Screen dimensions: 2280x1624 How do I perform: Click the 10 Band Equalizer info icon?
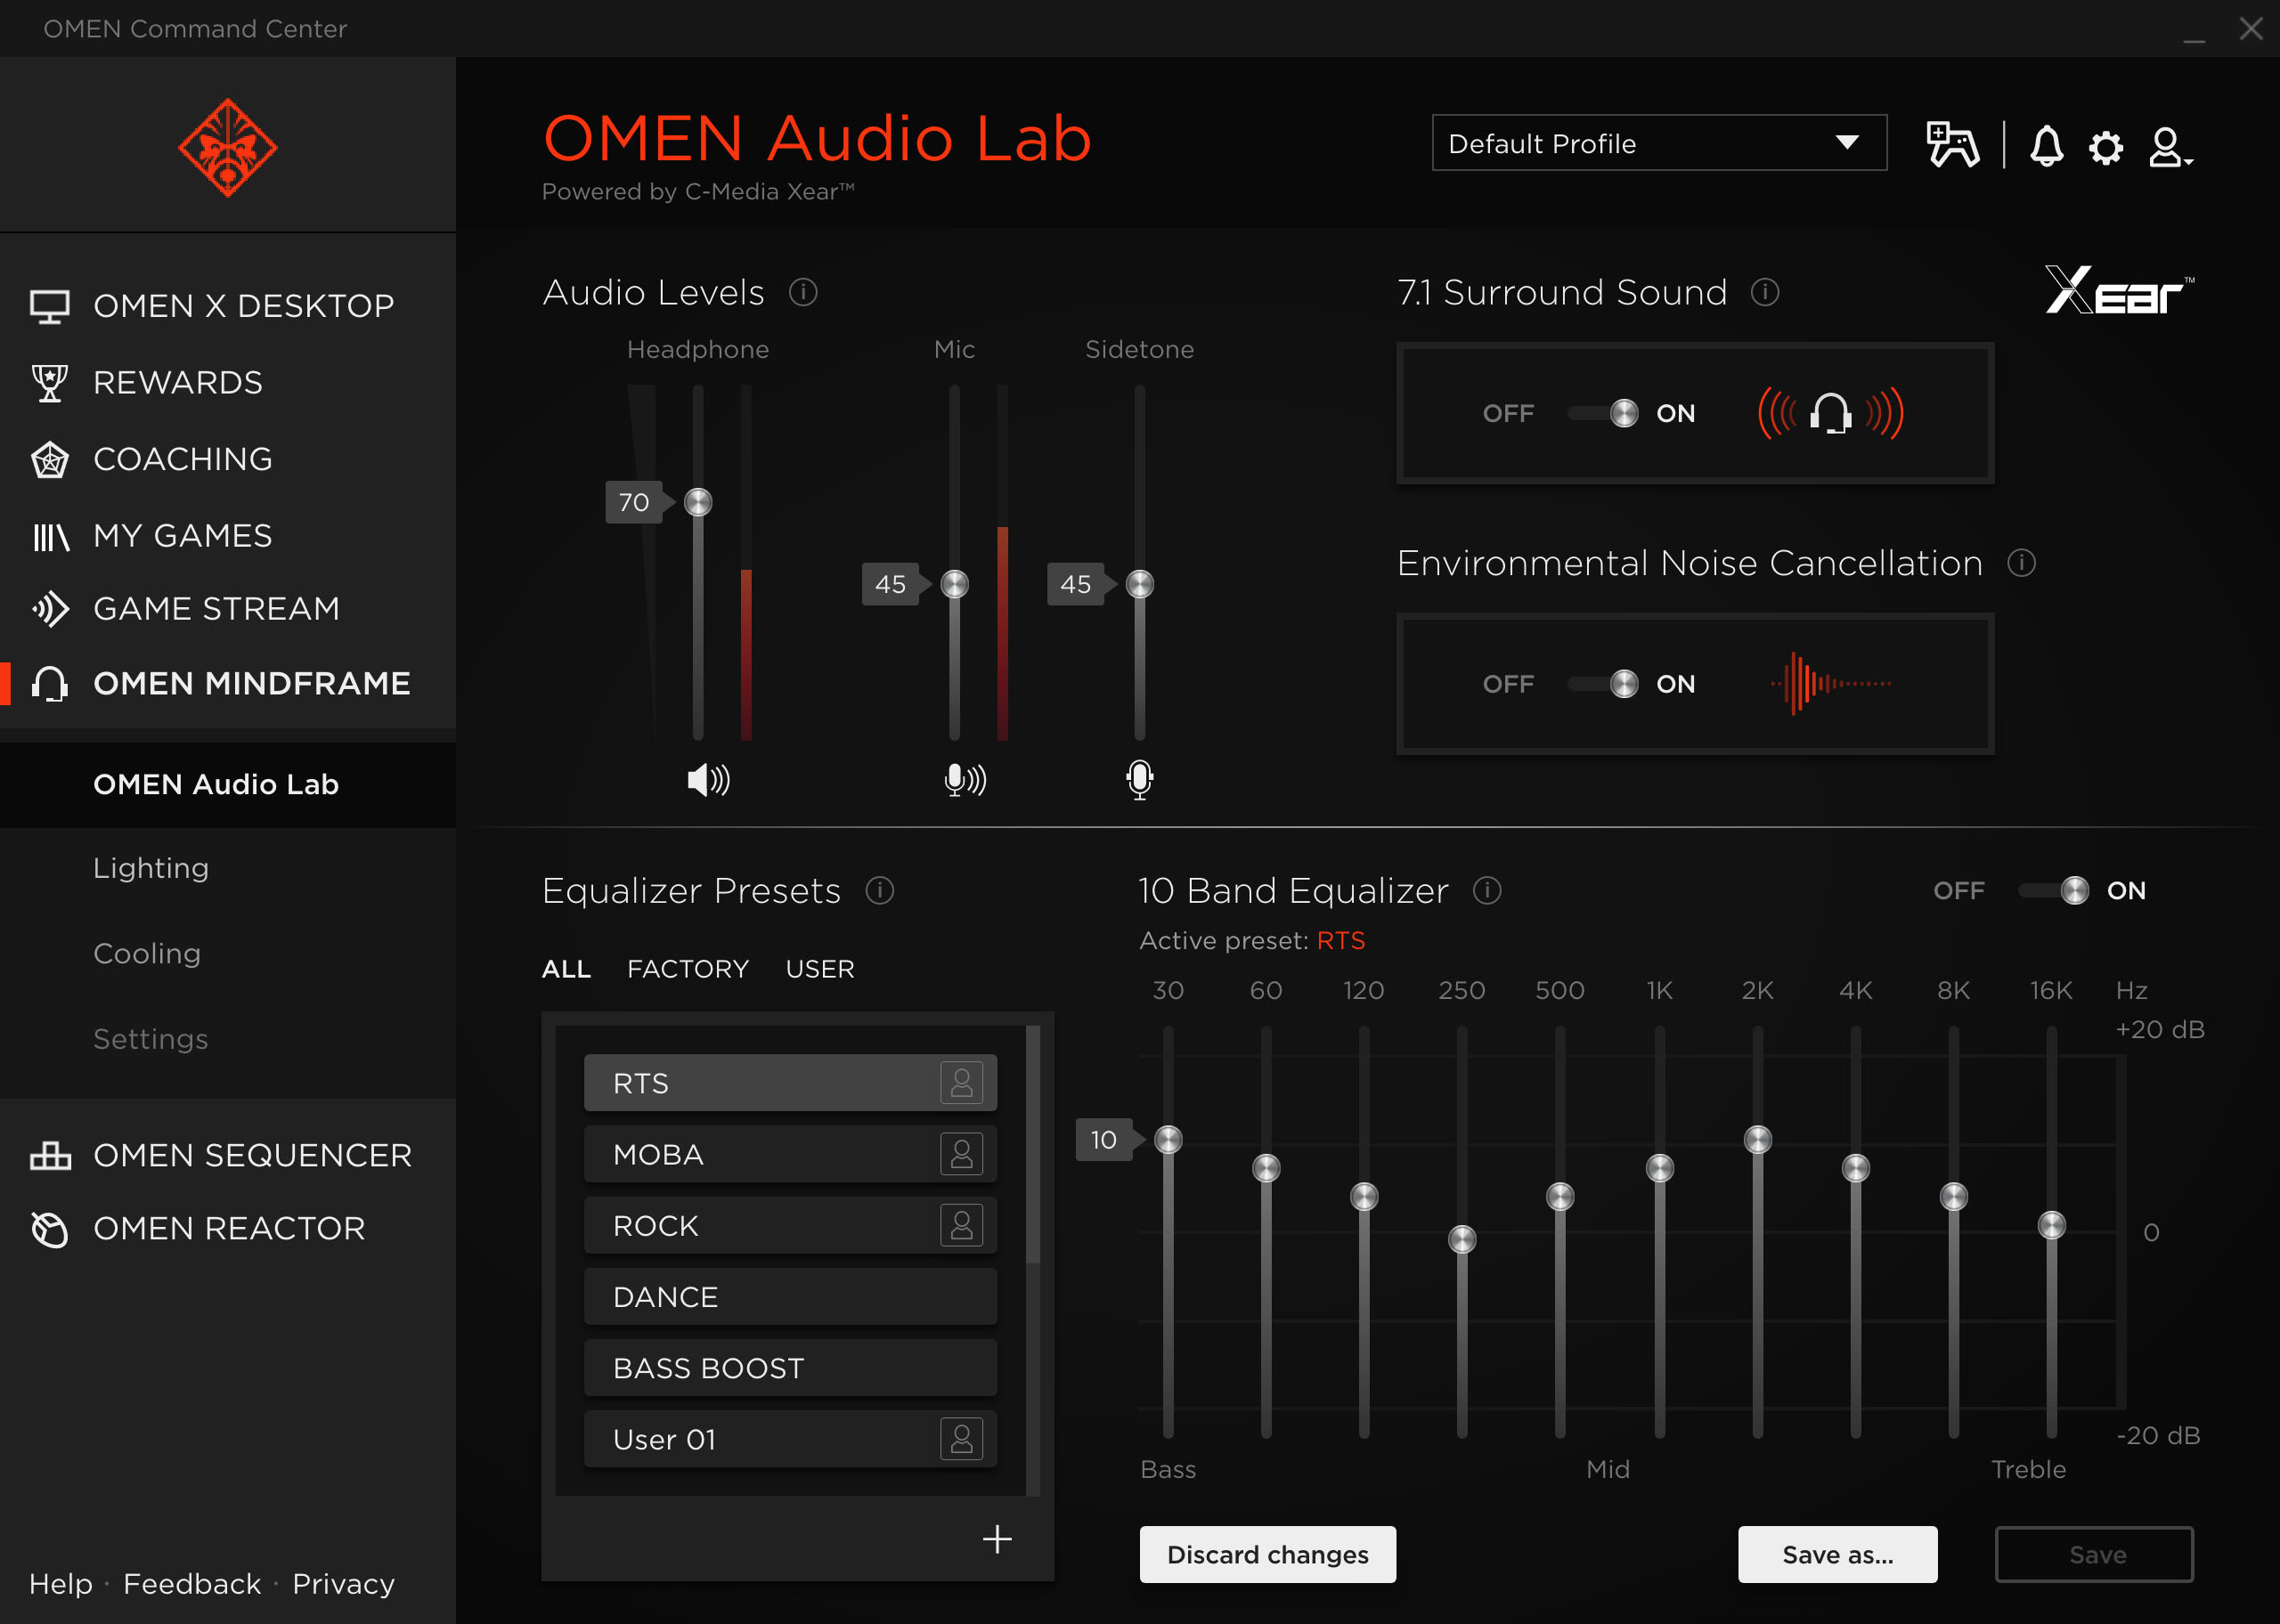1487,890
